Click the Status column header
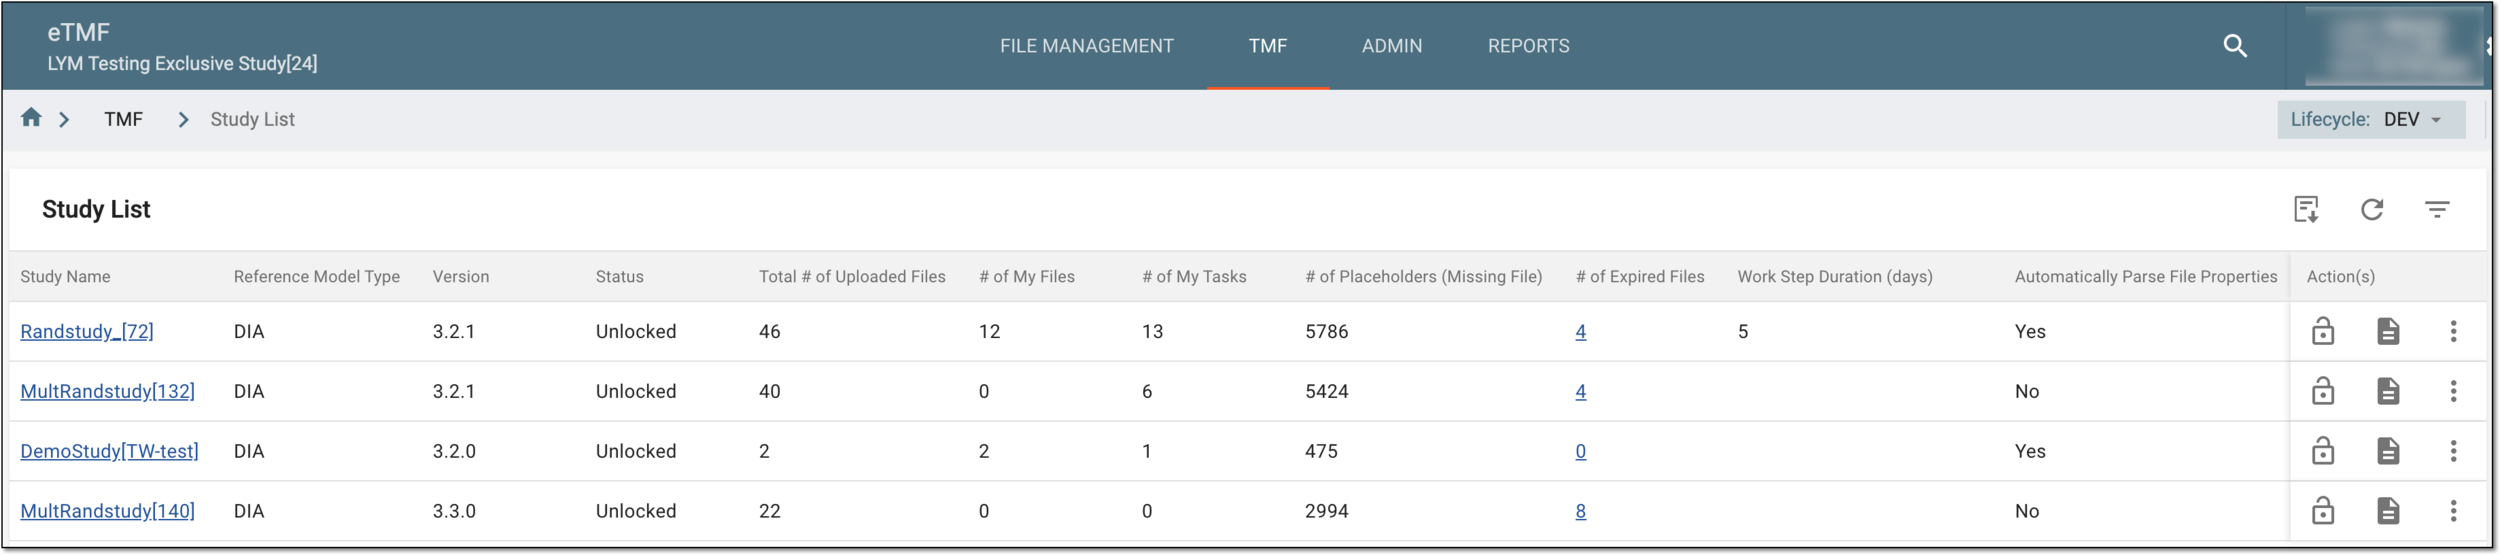This screenshot has width=2500, height=555. [x=619, y=277]
